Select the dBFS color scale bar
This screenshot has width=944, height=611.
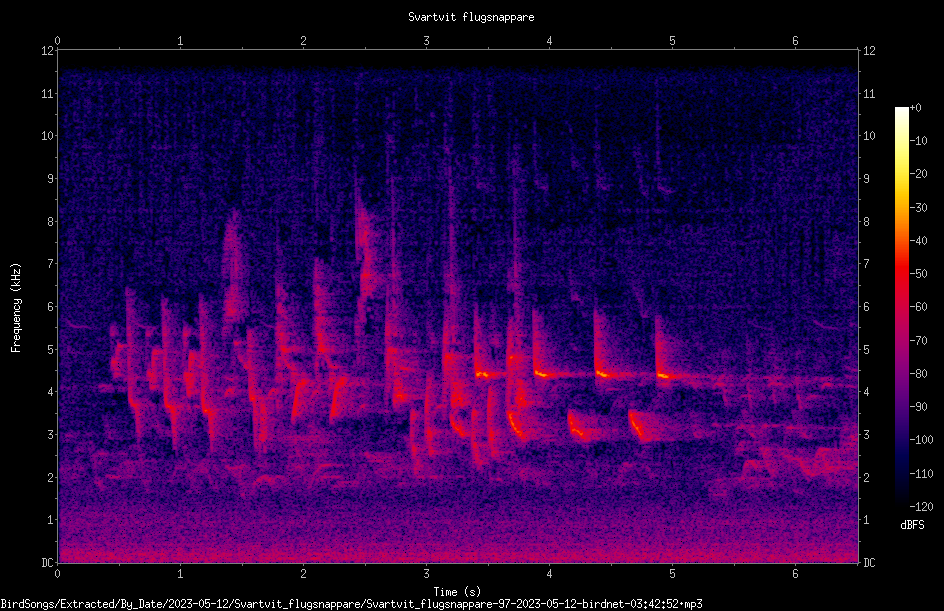901,307
